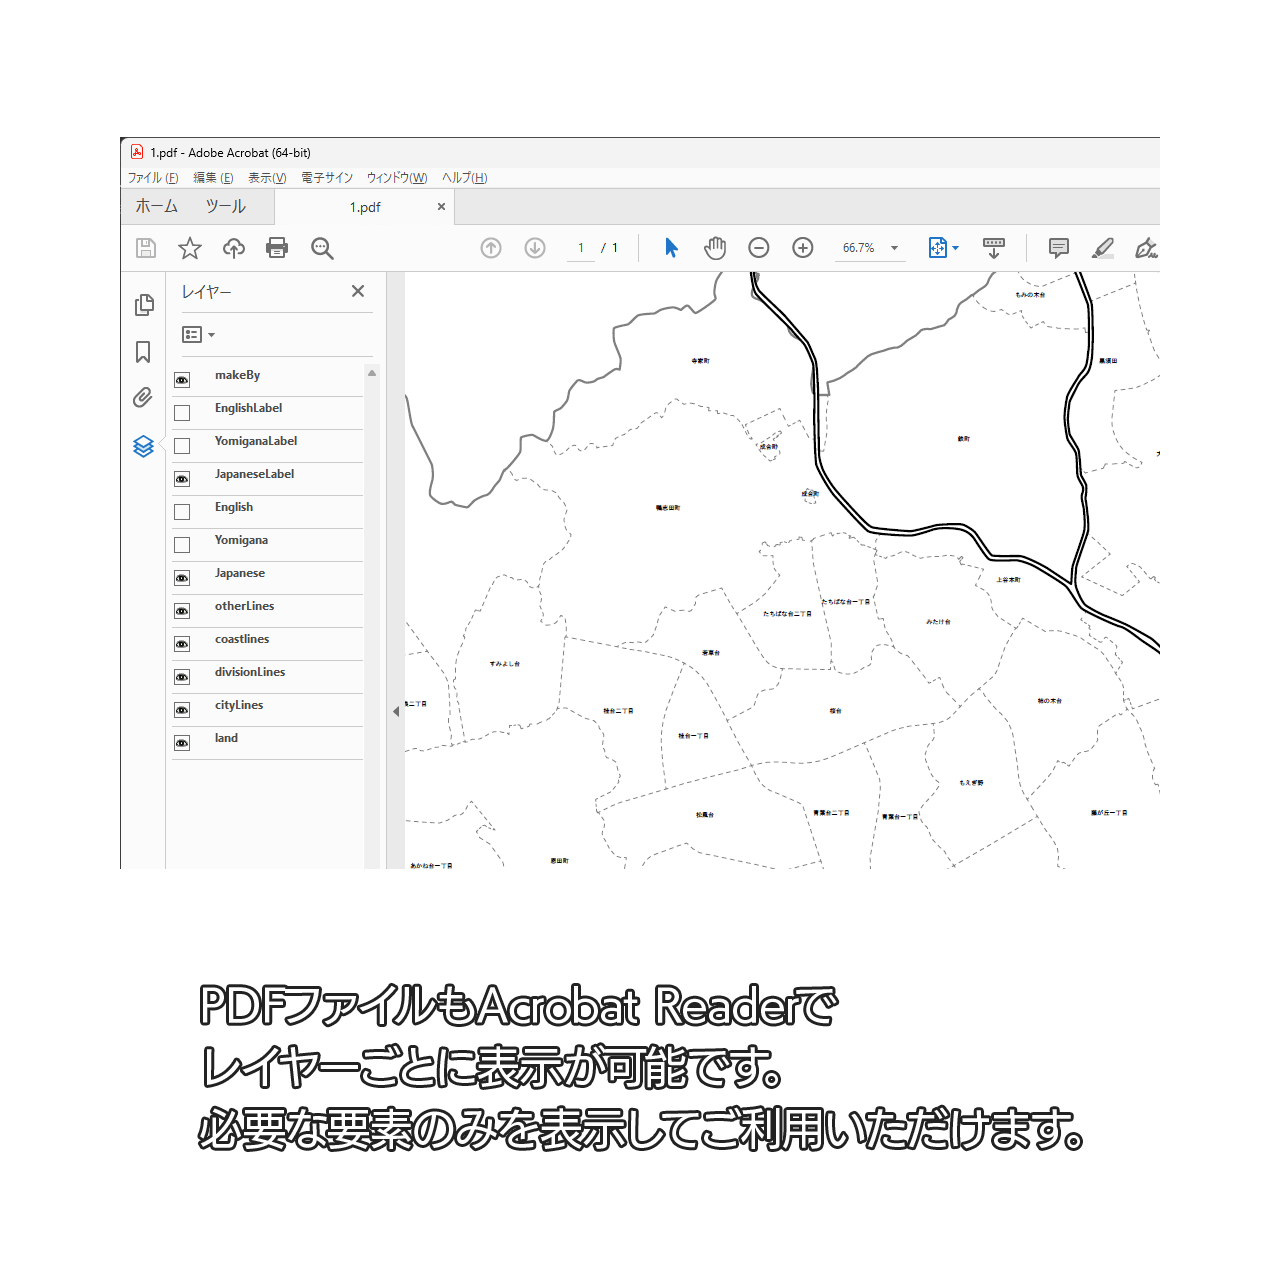1280x1280 pixels.
Task: Bookmark file with the star icon
Action: coord(190,248)
